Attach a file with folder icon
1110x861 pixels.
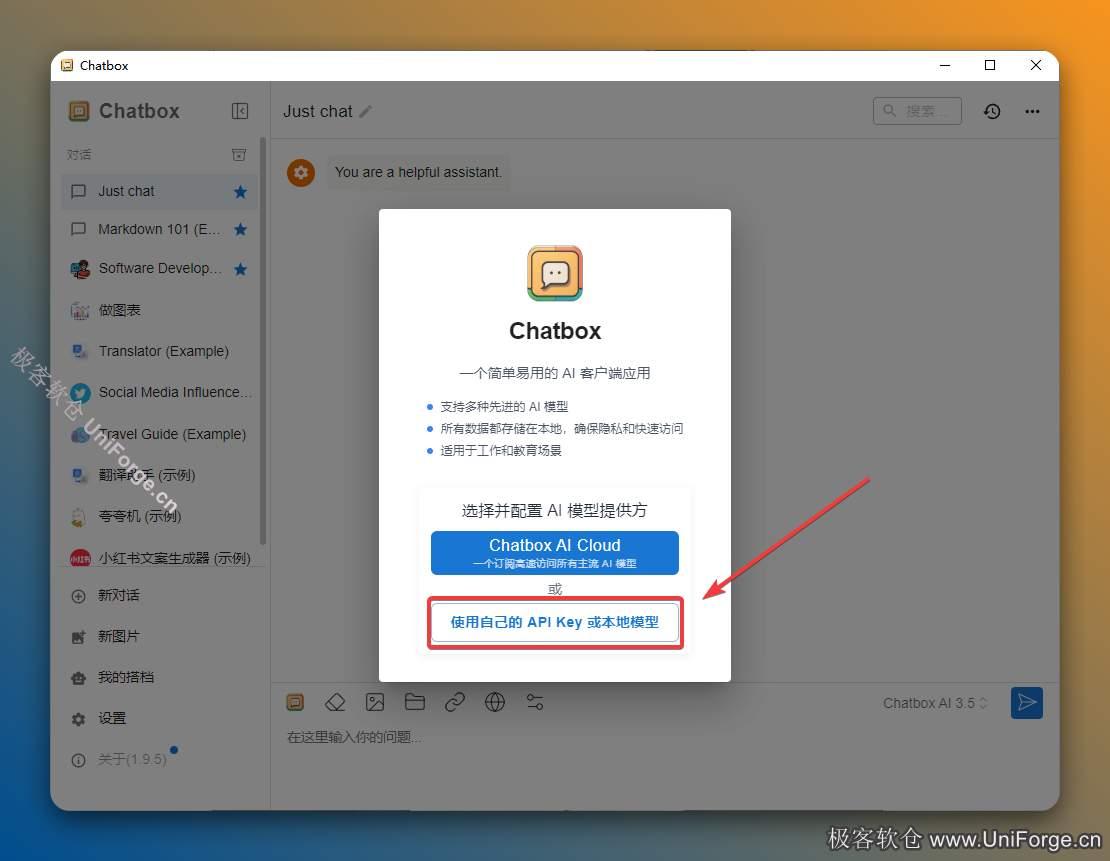pyautogui.click(x=414, y=702)
